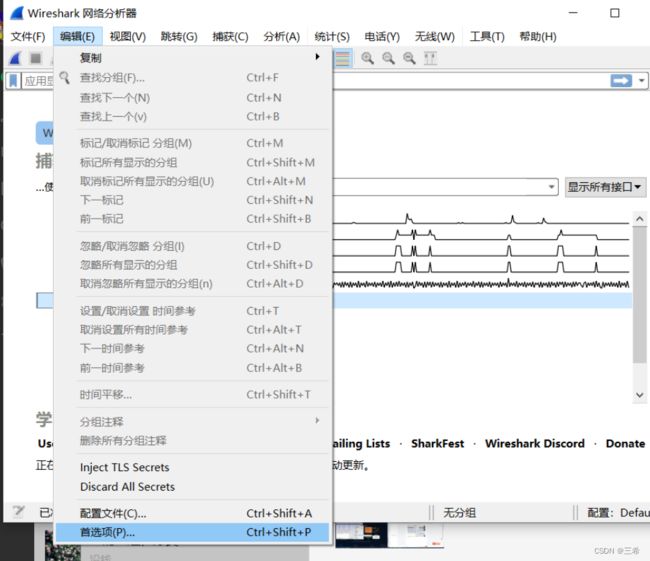Select 查找分组(F)... entry
Viewport: 650px width, 561px height.
click(x=193, y=78)
